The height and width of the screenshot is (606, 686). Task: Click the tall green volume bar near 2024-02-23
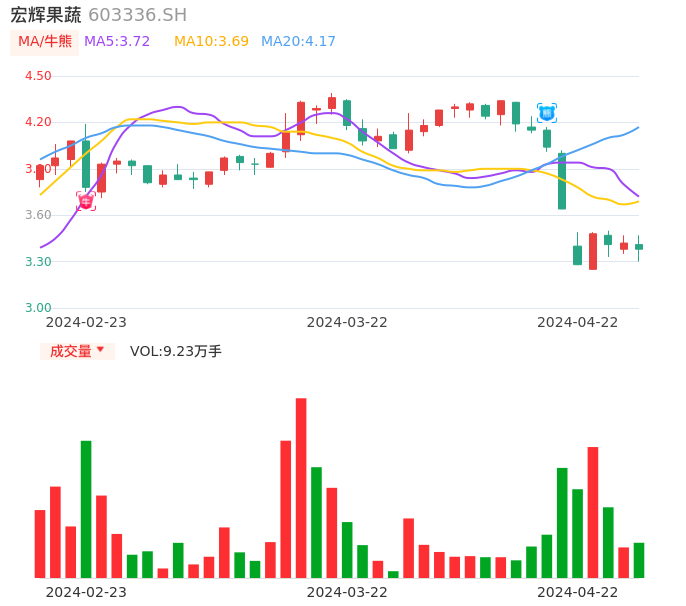pos(86,508)
